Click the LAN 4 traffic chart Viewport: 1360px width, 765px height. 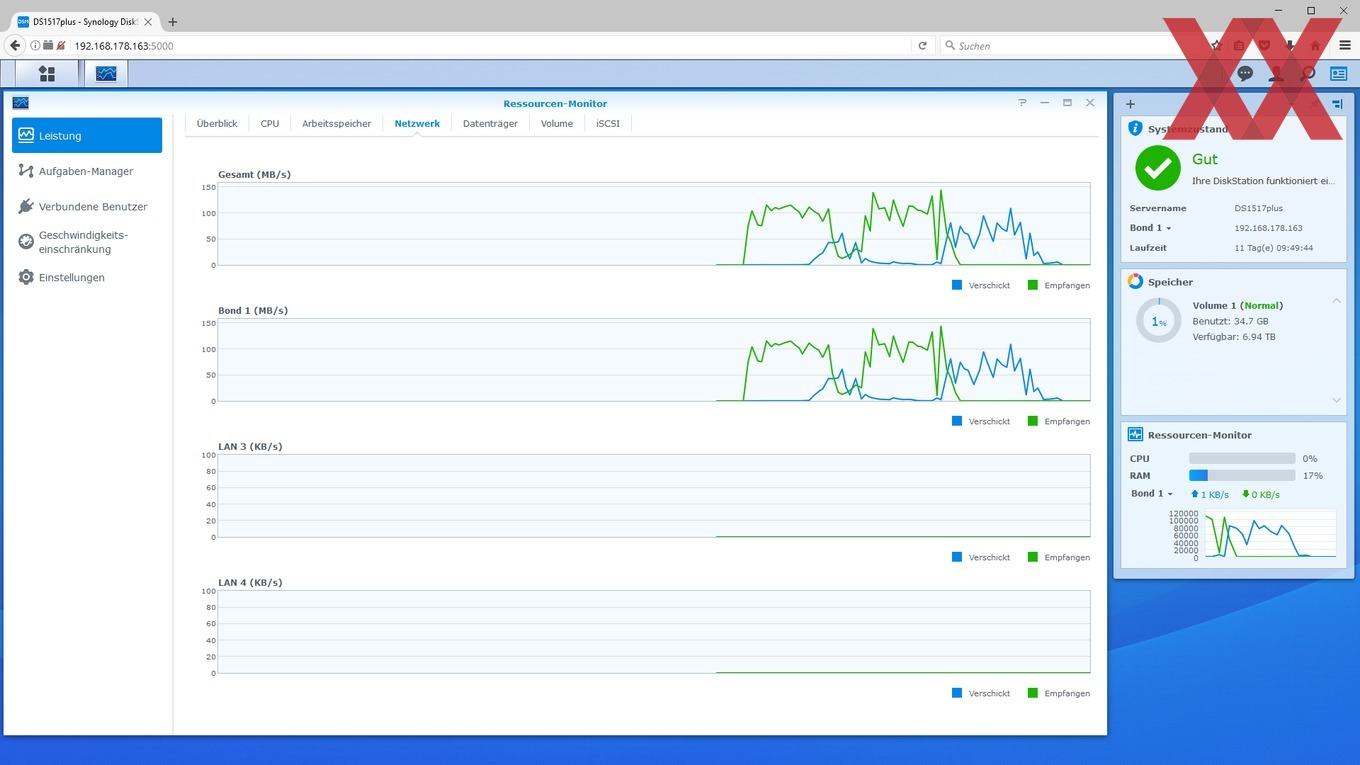pyautogui.click(x=653, y=632)
